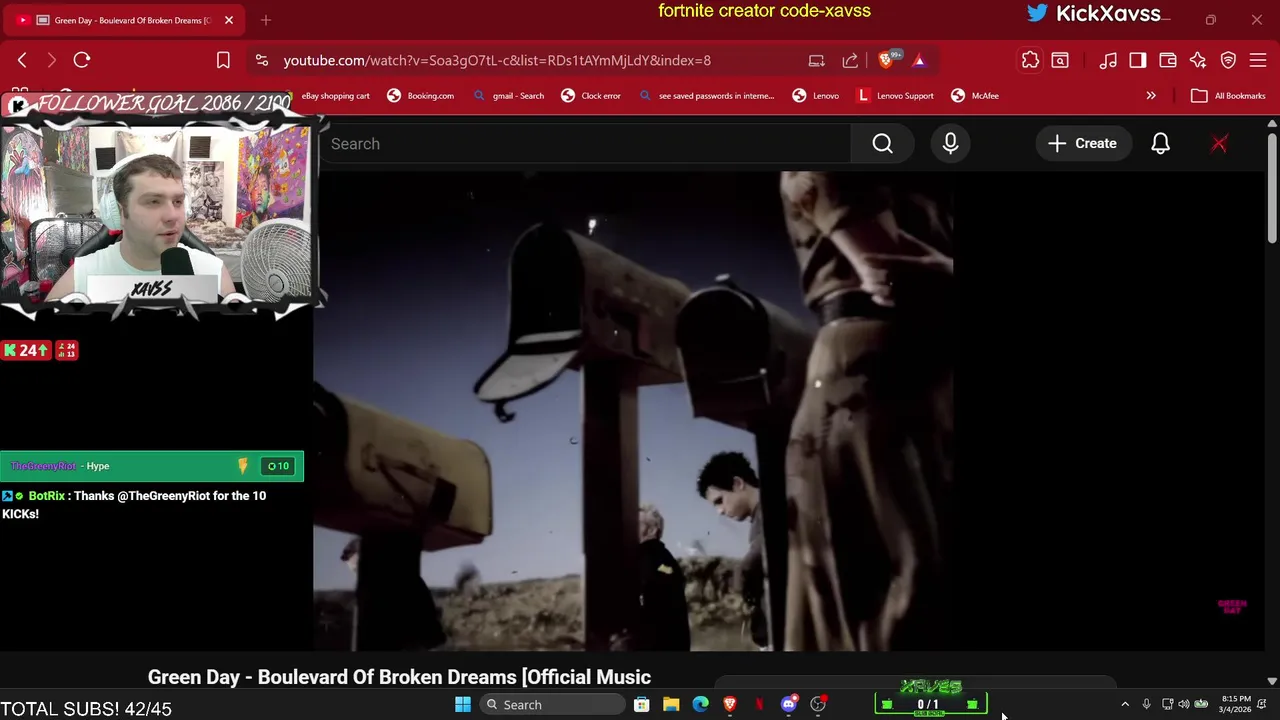1280x720 pixels.
Task: Bookmark this page in the address bar
Action: click(x=223, y=60)
